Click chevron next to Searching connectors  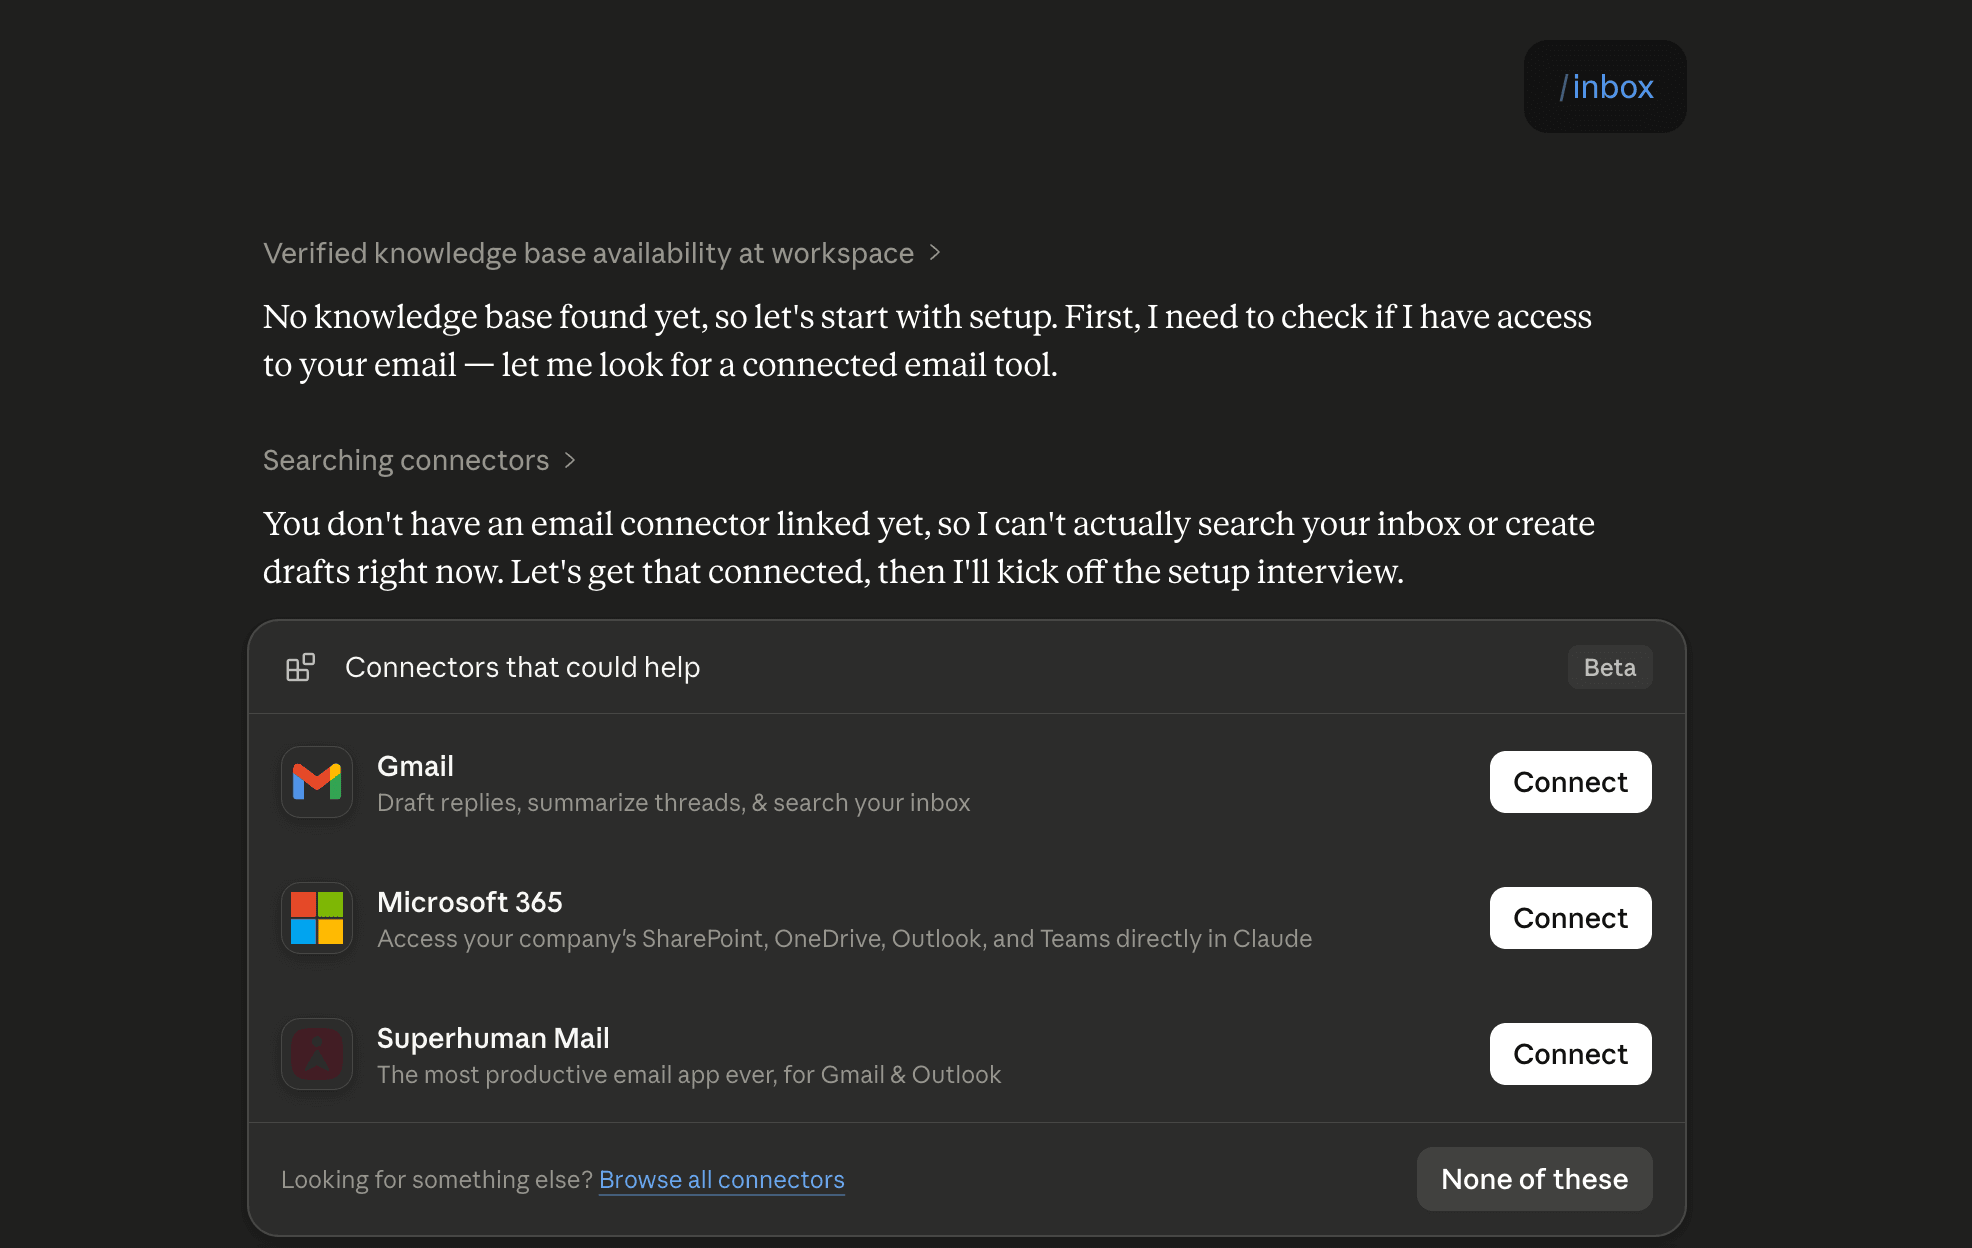tap(570, 460)
